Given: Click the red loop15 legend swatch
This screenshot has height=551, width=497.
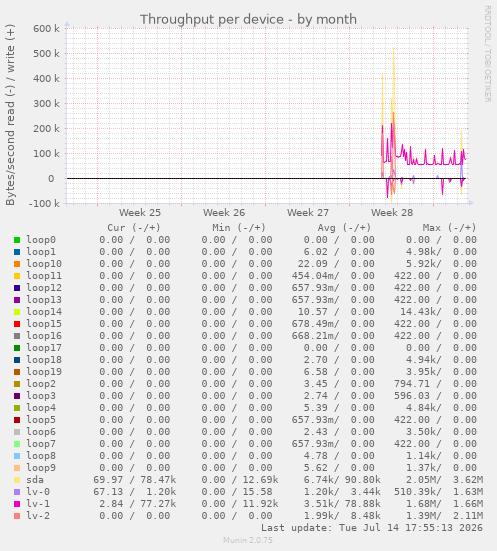Looking at the screenshot, I should 17,324.
